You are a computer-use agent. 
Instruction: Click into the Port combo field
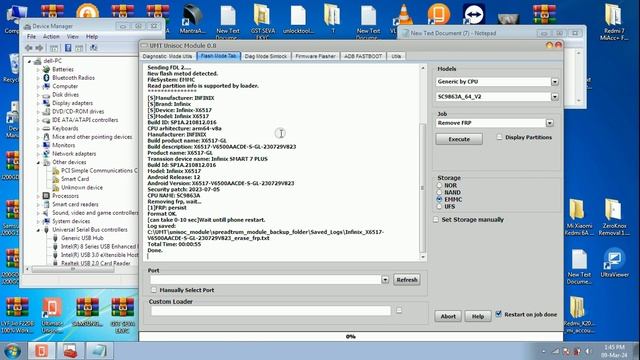266,280
